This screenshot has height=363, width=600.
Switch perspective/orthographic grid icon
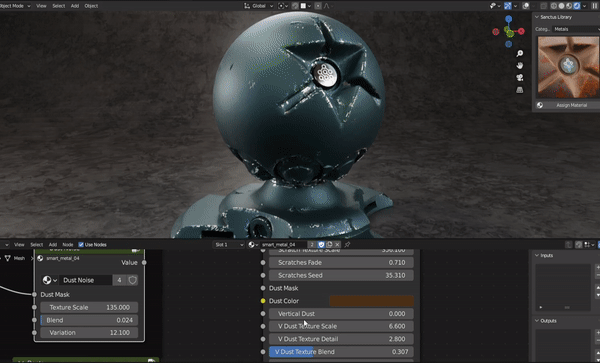[519, 90]
